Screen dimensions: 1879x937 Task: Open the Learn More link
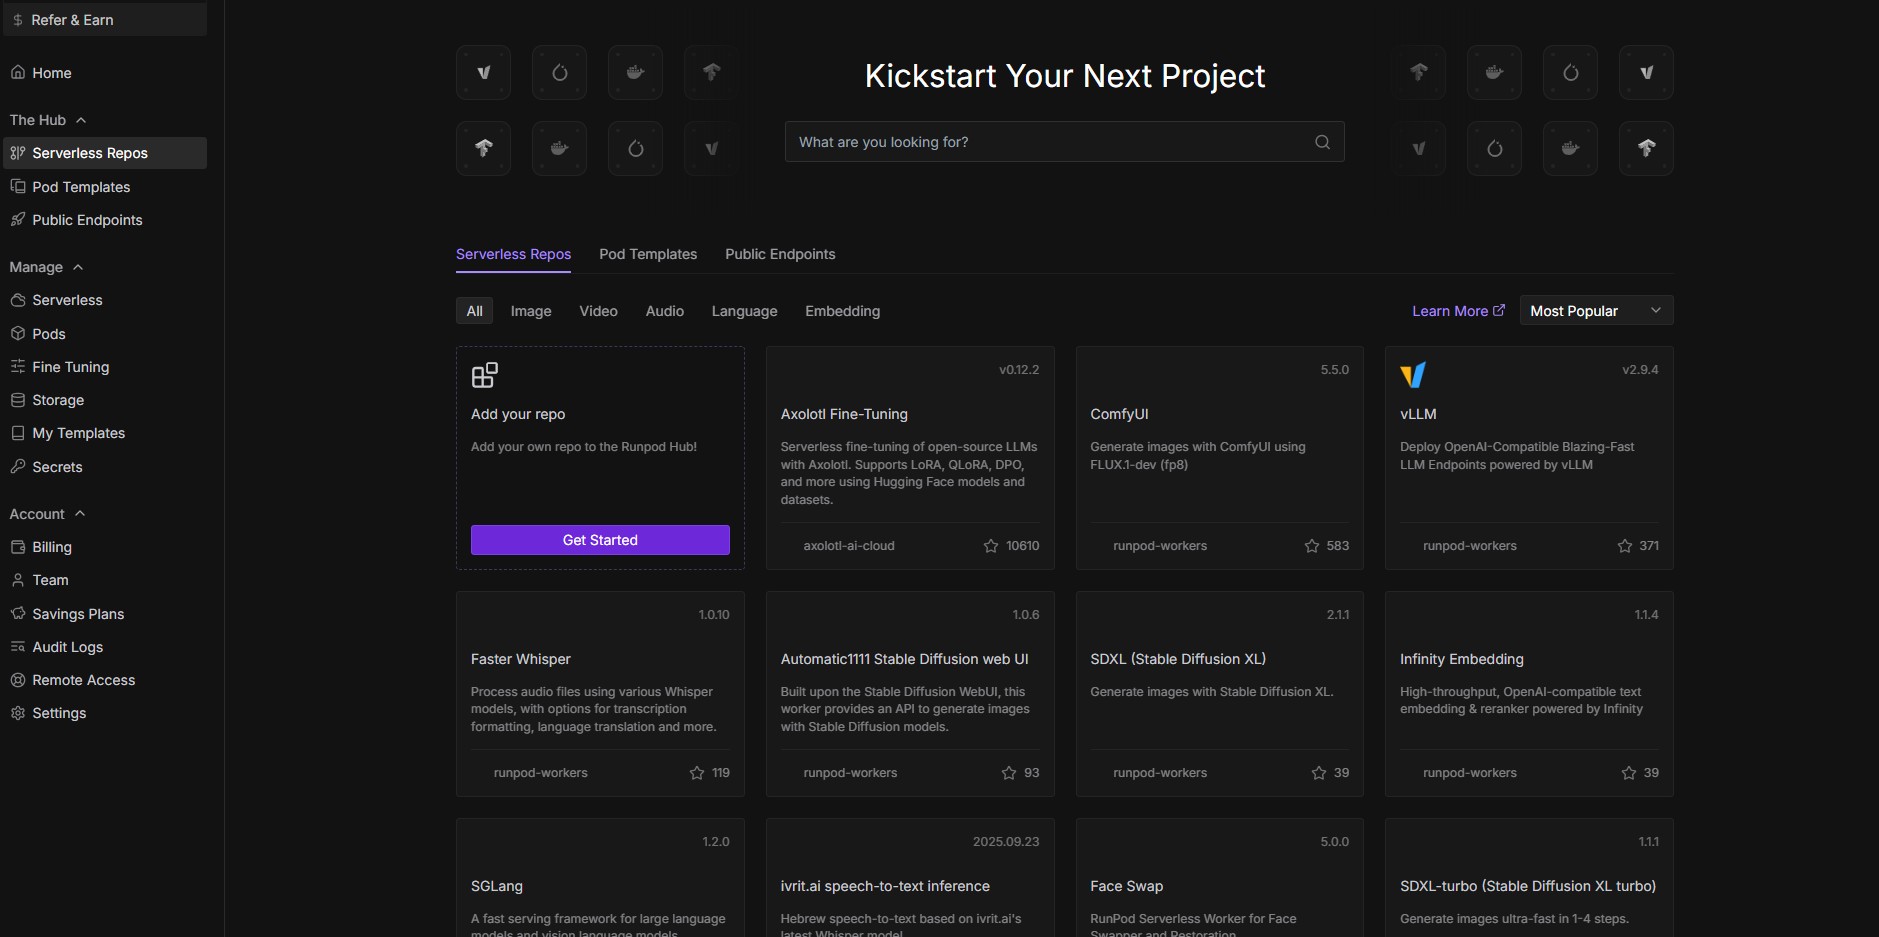tap(1457, 311)
